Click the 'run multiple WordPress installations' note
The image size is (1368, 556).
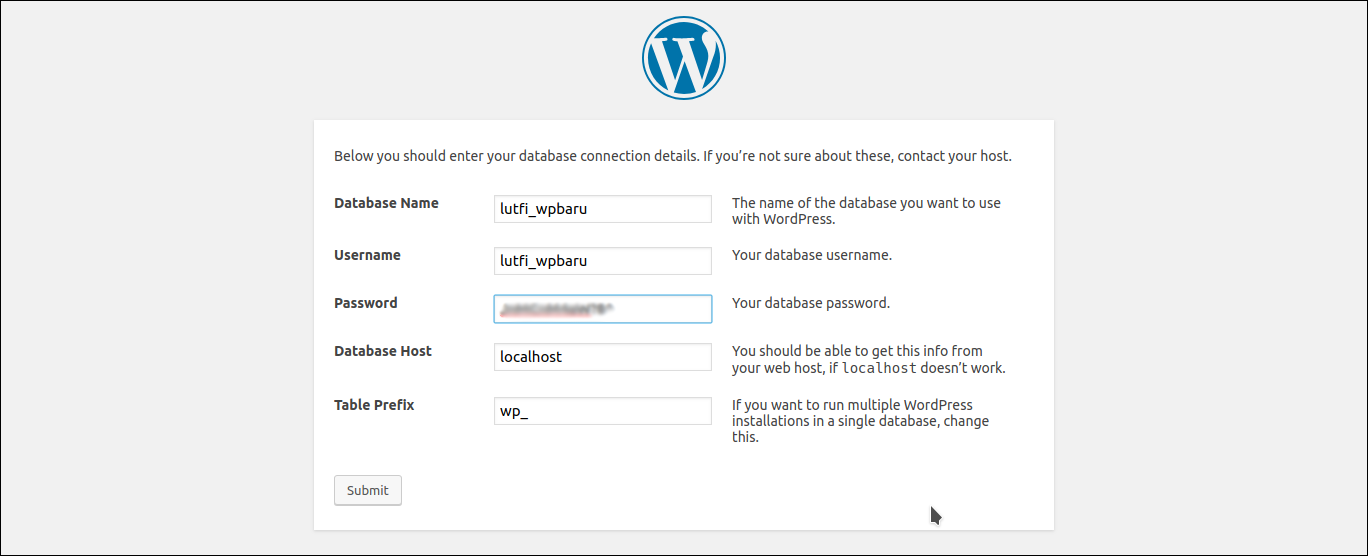[x=860, y=421]
